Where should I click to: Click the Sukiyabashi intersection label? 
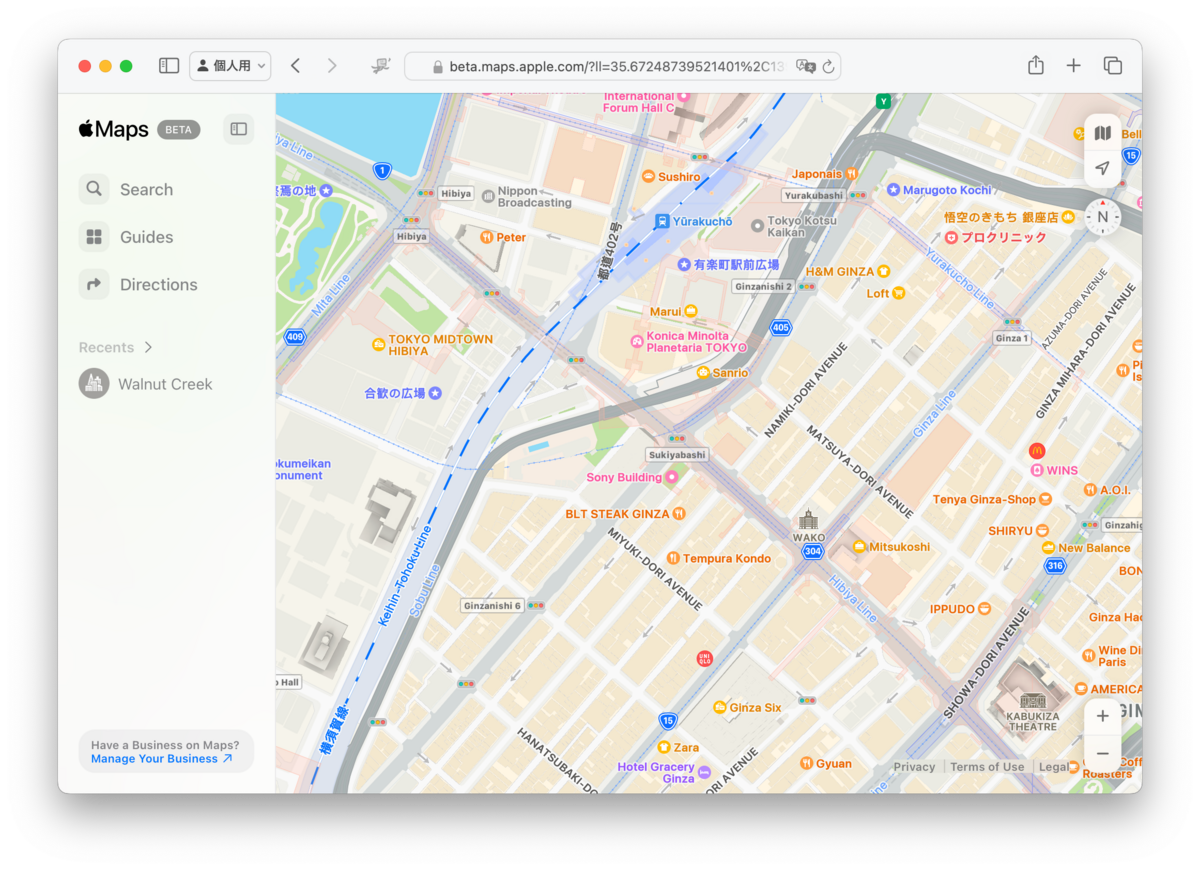(677, 454)
